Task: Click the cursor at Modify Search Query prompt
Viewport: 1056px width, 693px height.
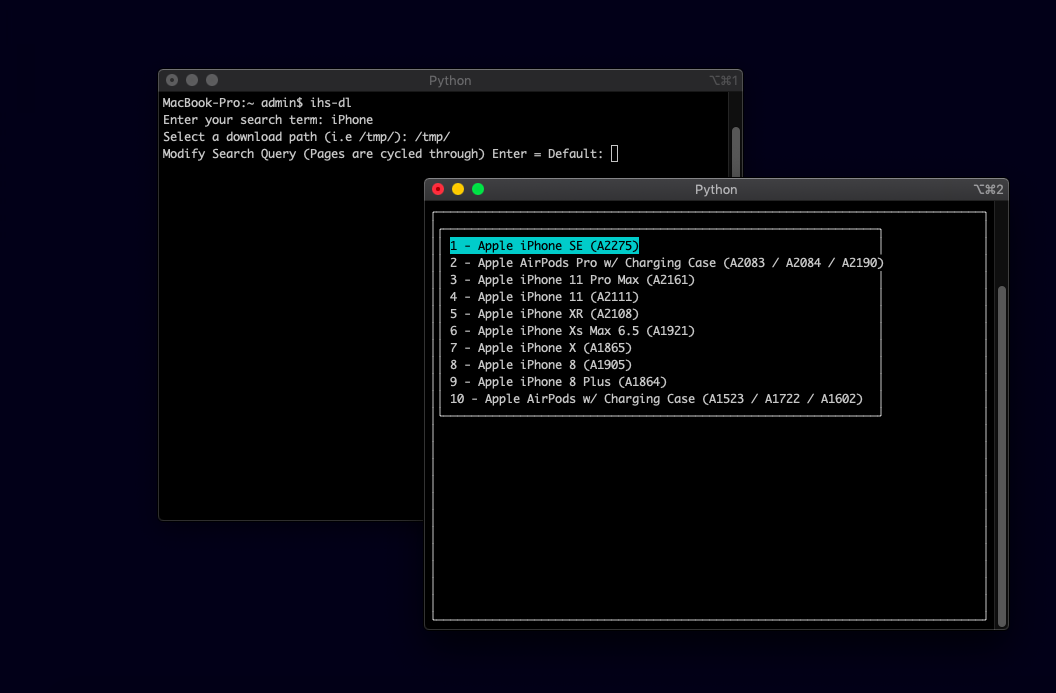Action: click(x=614, y=154)
